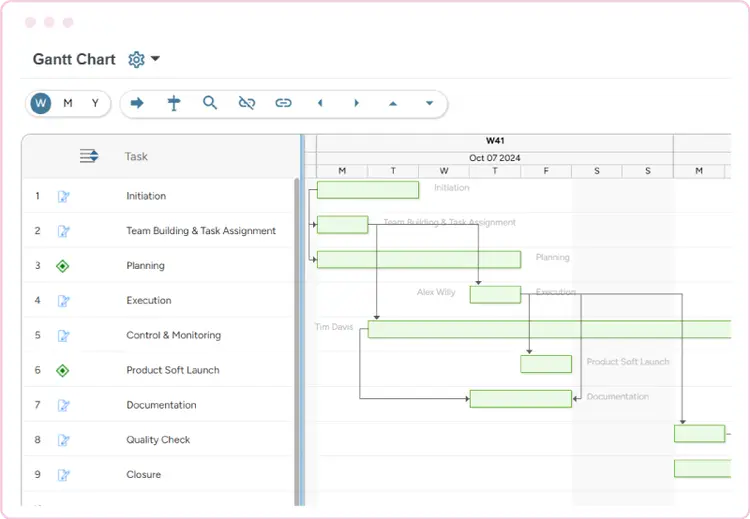Click the task list vertical scrollbar
Screen dimensions: 750x519
pos(297,342)
